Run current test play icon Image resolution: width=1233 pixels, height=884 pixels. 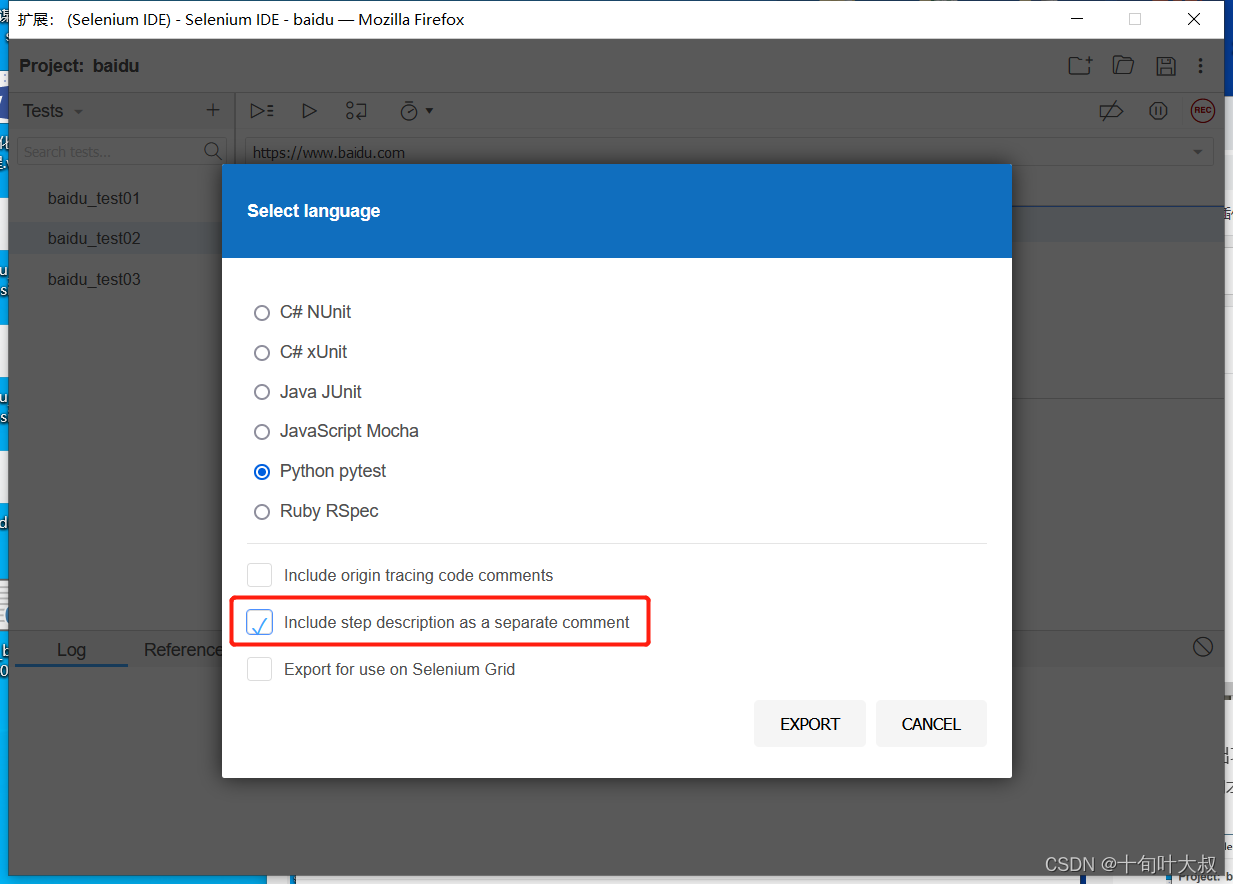(309, 111)
